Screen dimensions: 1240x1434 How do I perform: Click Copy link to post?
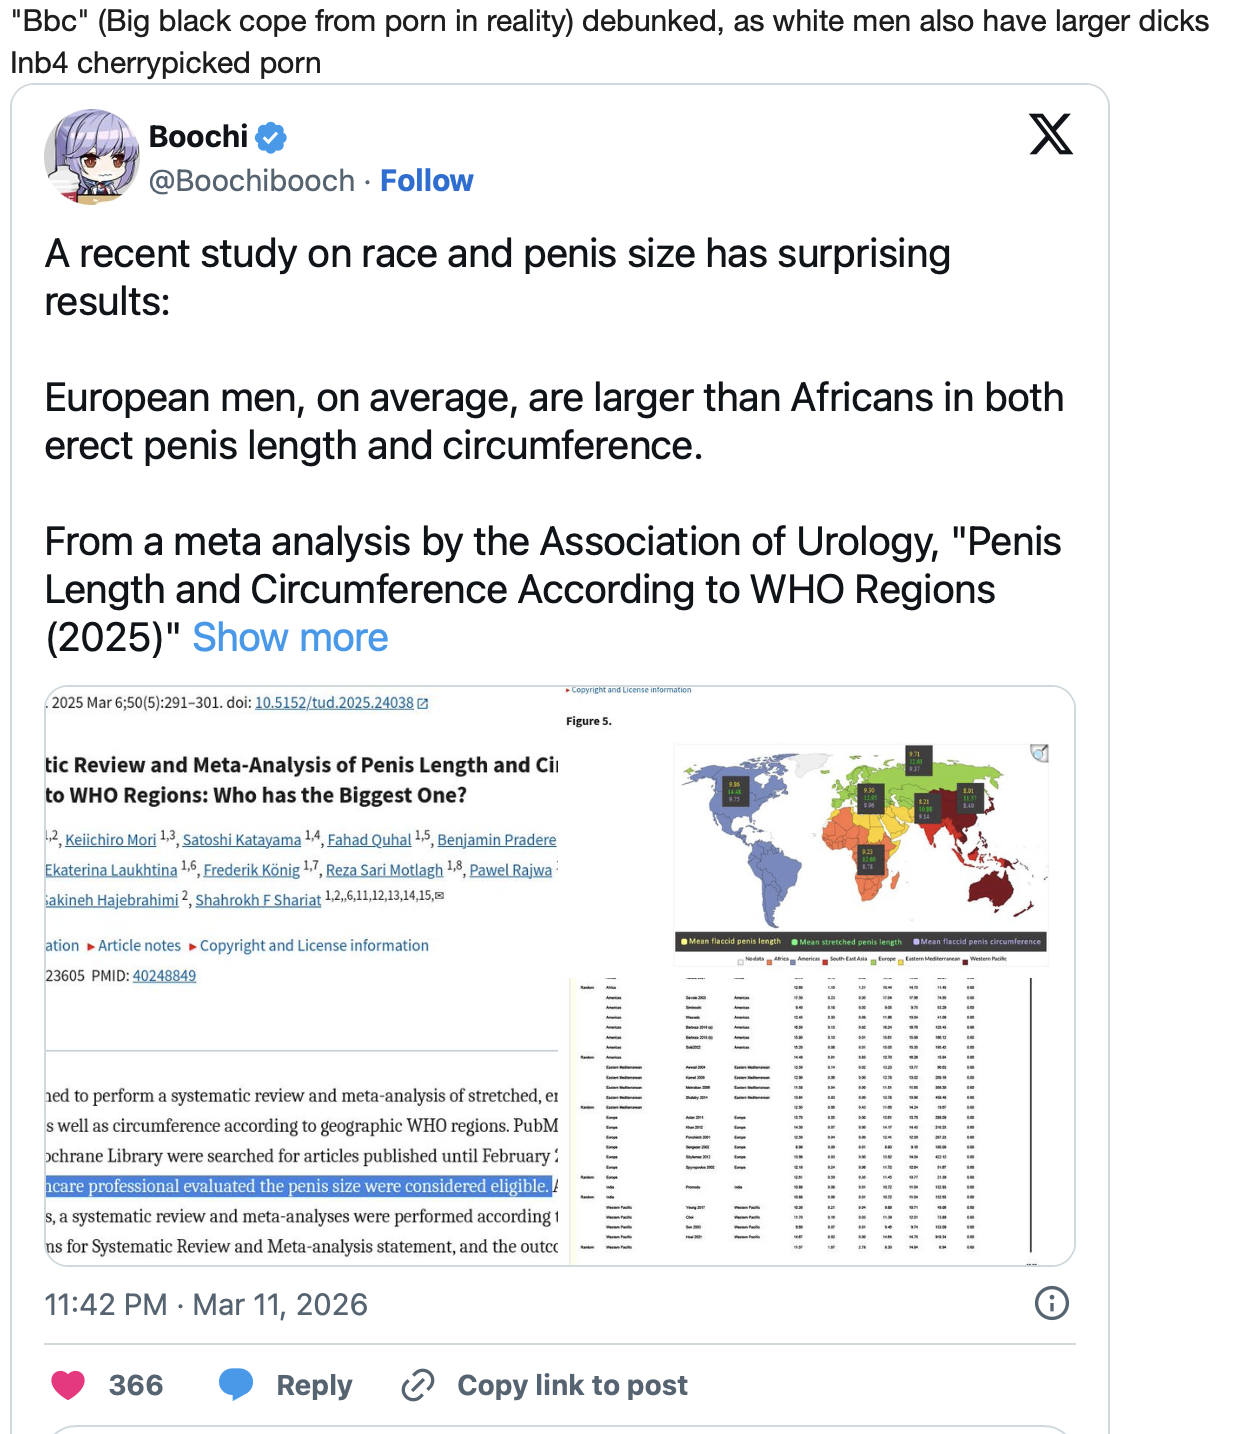click(x=572, y=1385)
